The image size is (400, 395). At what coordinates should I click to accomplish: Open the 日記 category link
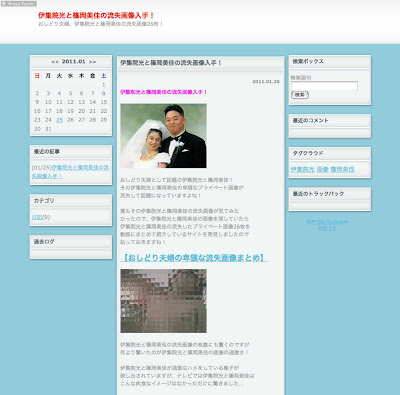(x=37, y=217)
